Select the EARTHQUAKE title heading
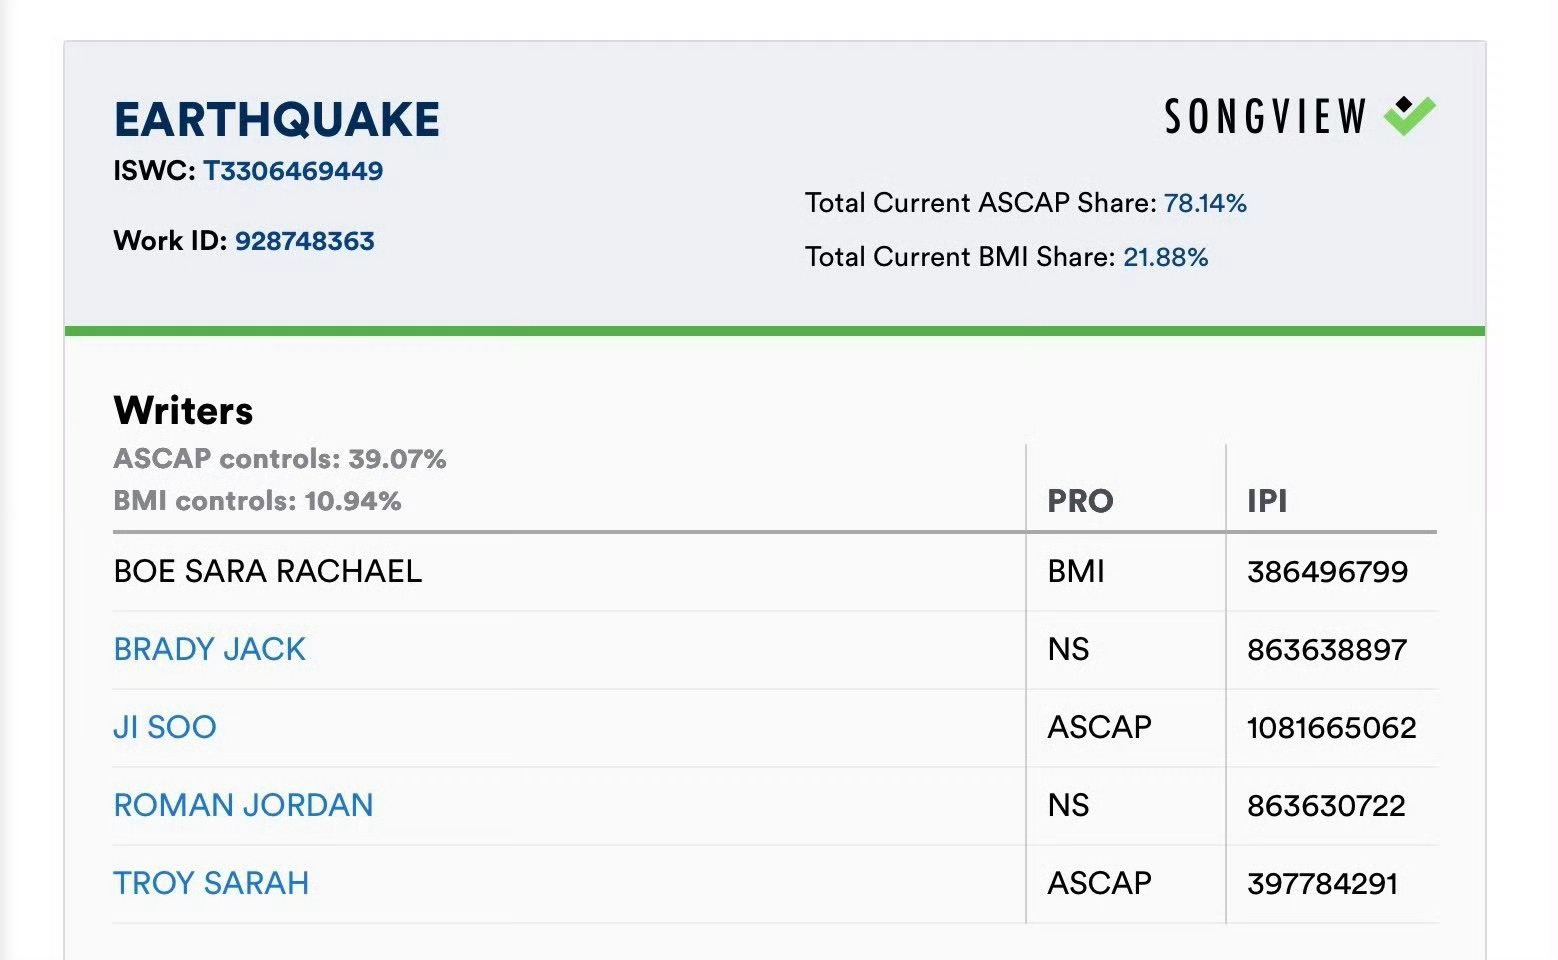This screenshot has width=1558, height=960. [277, 120]
